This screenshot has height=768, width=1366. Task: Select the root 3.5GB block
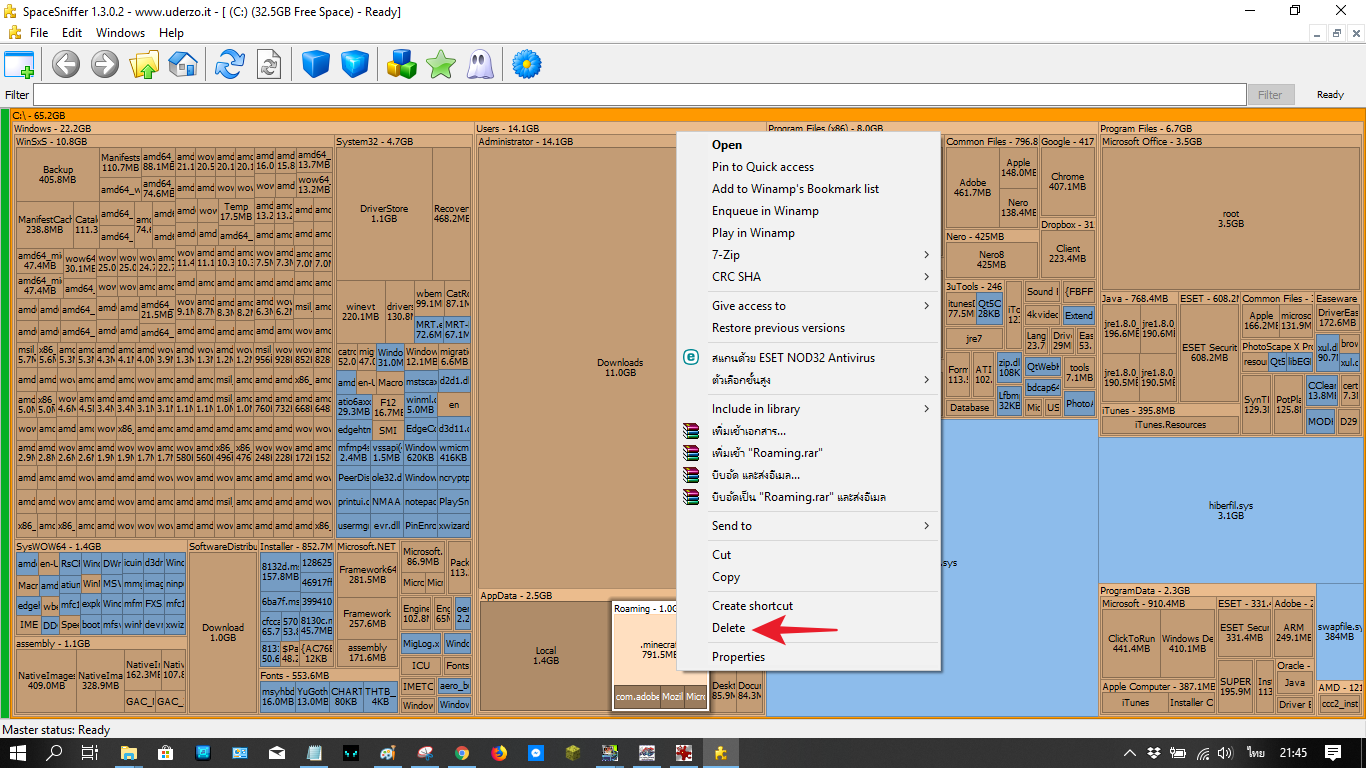1230,219
